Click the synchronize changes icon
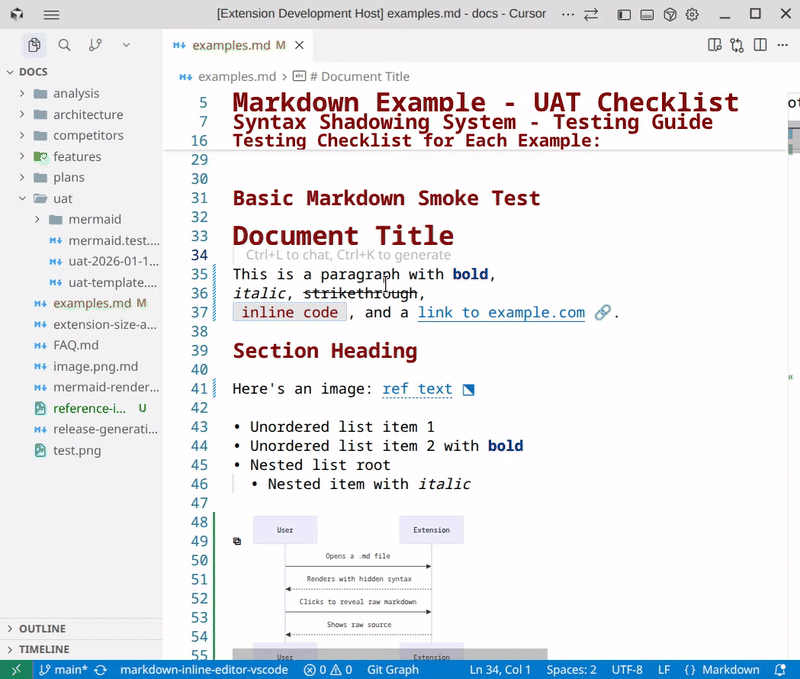Image resolution: width=800 pixels, height=679 pixels. (x=101, y=669)
